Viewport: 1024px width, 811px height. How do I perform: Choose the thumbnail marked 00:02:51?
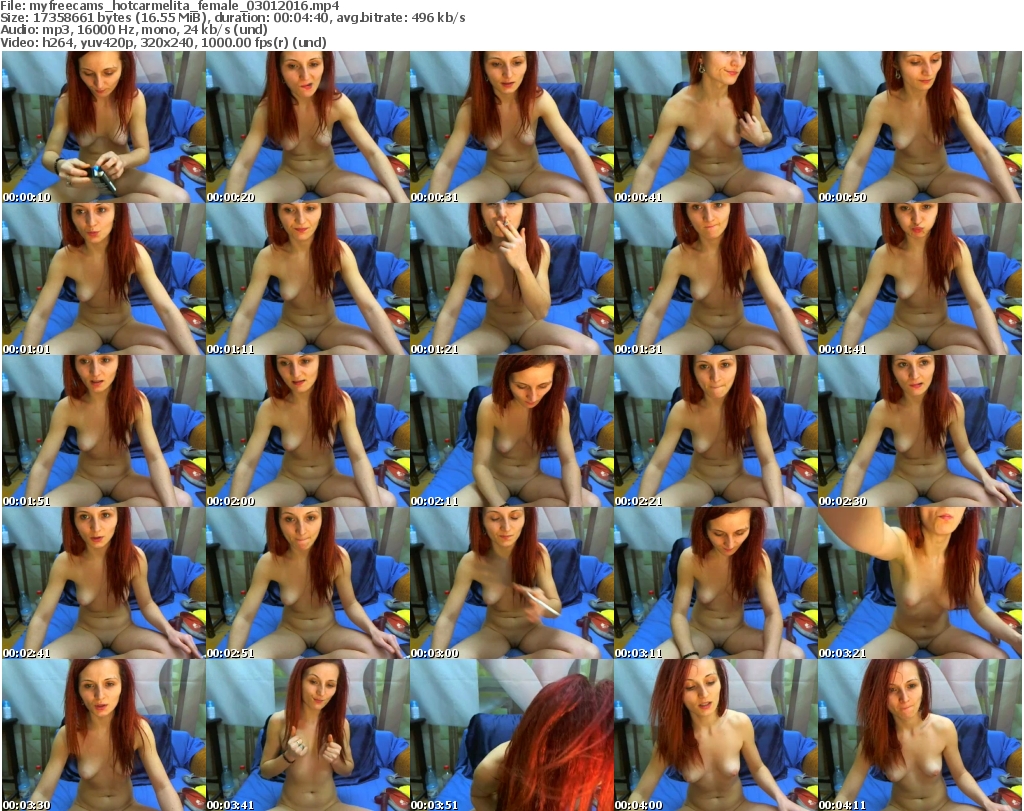point(308,583)
